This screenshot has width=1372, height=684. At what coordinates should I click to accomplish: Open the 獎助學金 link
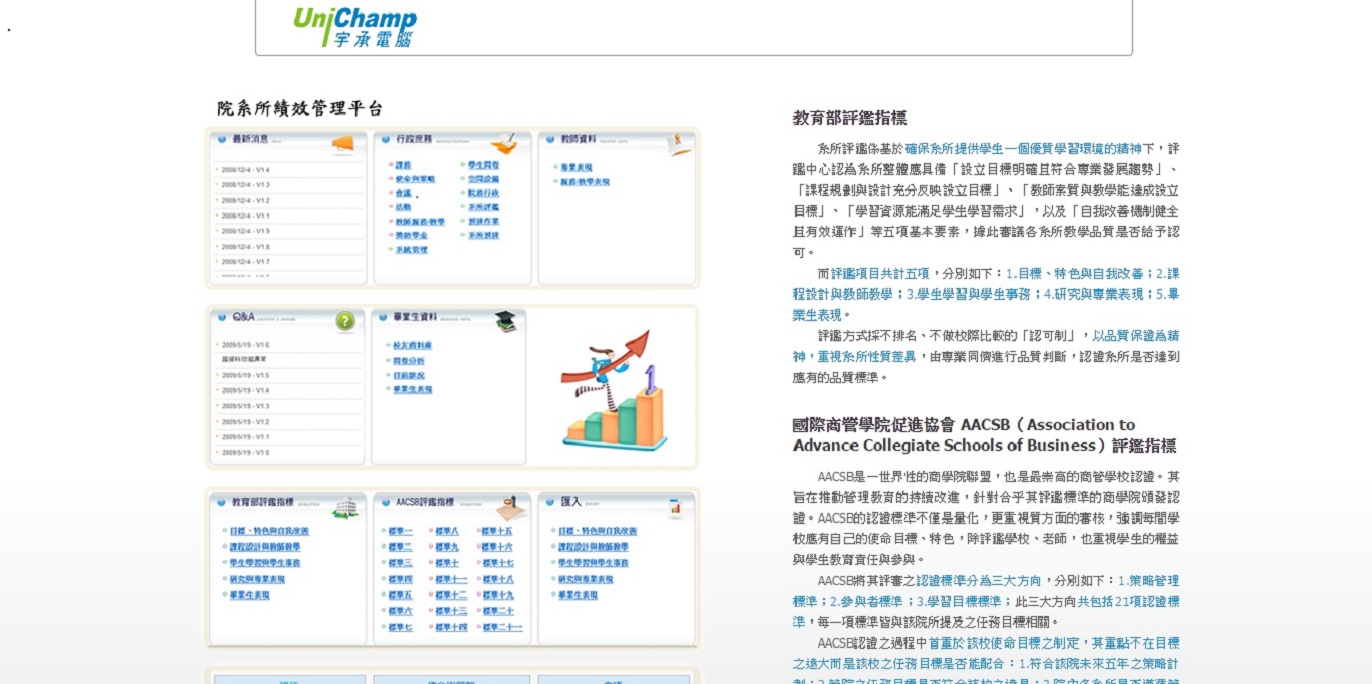pyautogui.click(x=411, y=236)
